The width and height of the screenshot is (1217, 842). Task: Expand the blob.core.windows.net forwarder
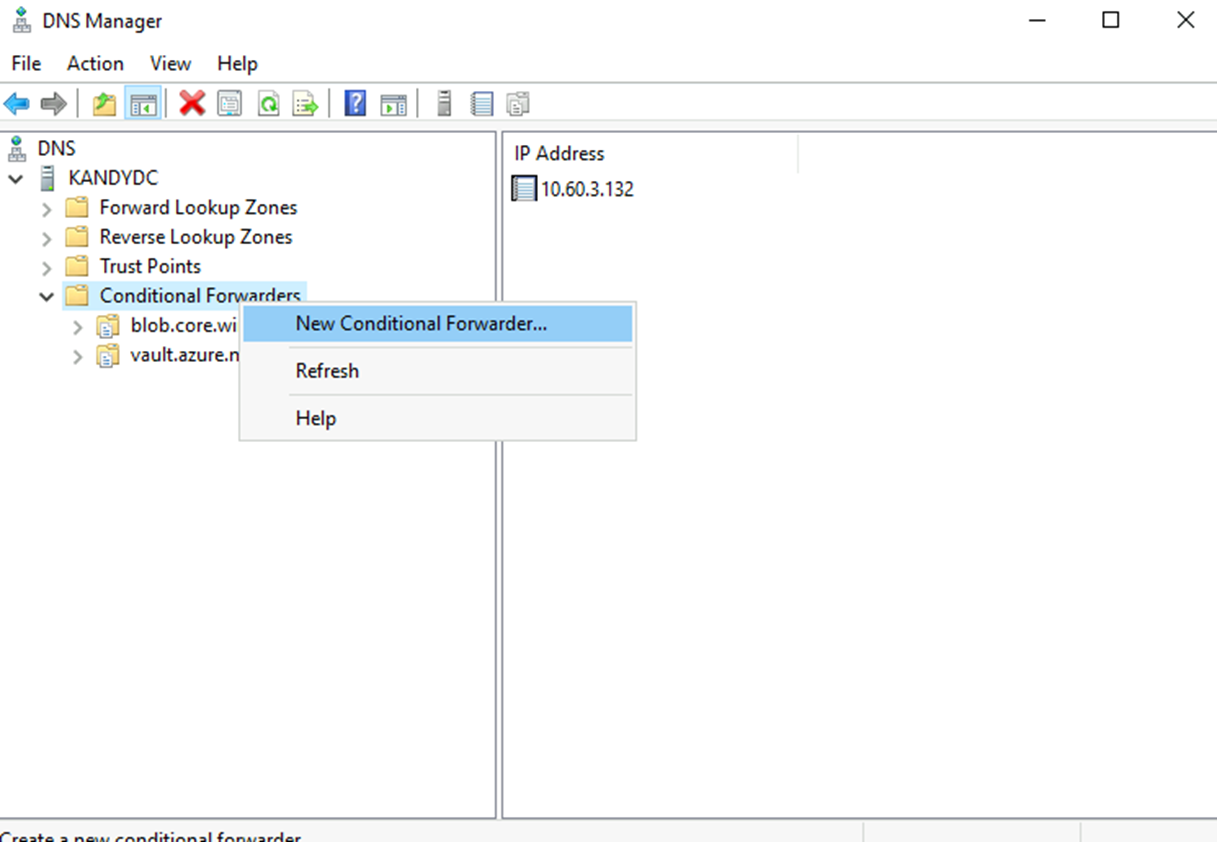pos(78,326)
